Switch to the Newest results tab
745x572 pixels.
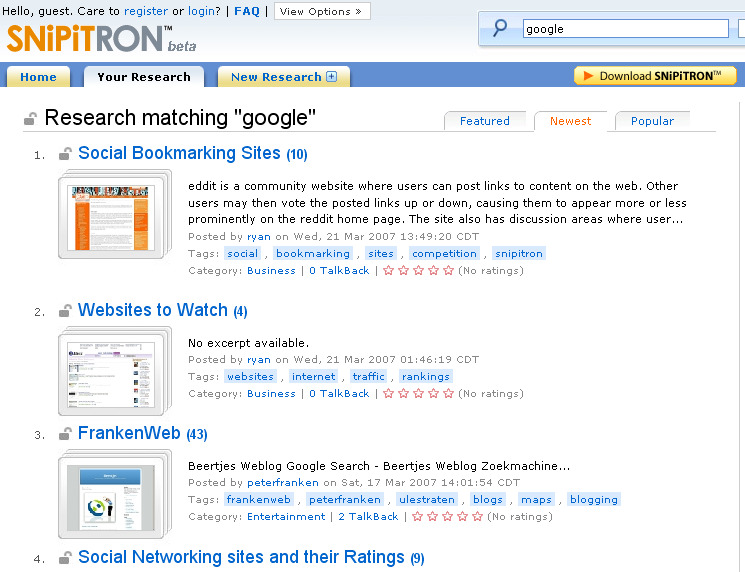tap(570, 121)
